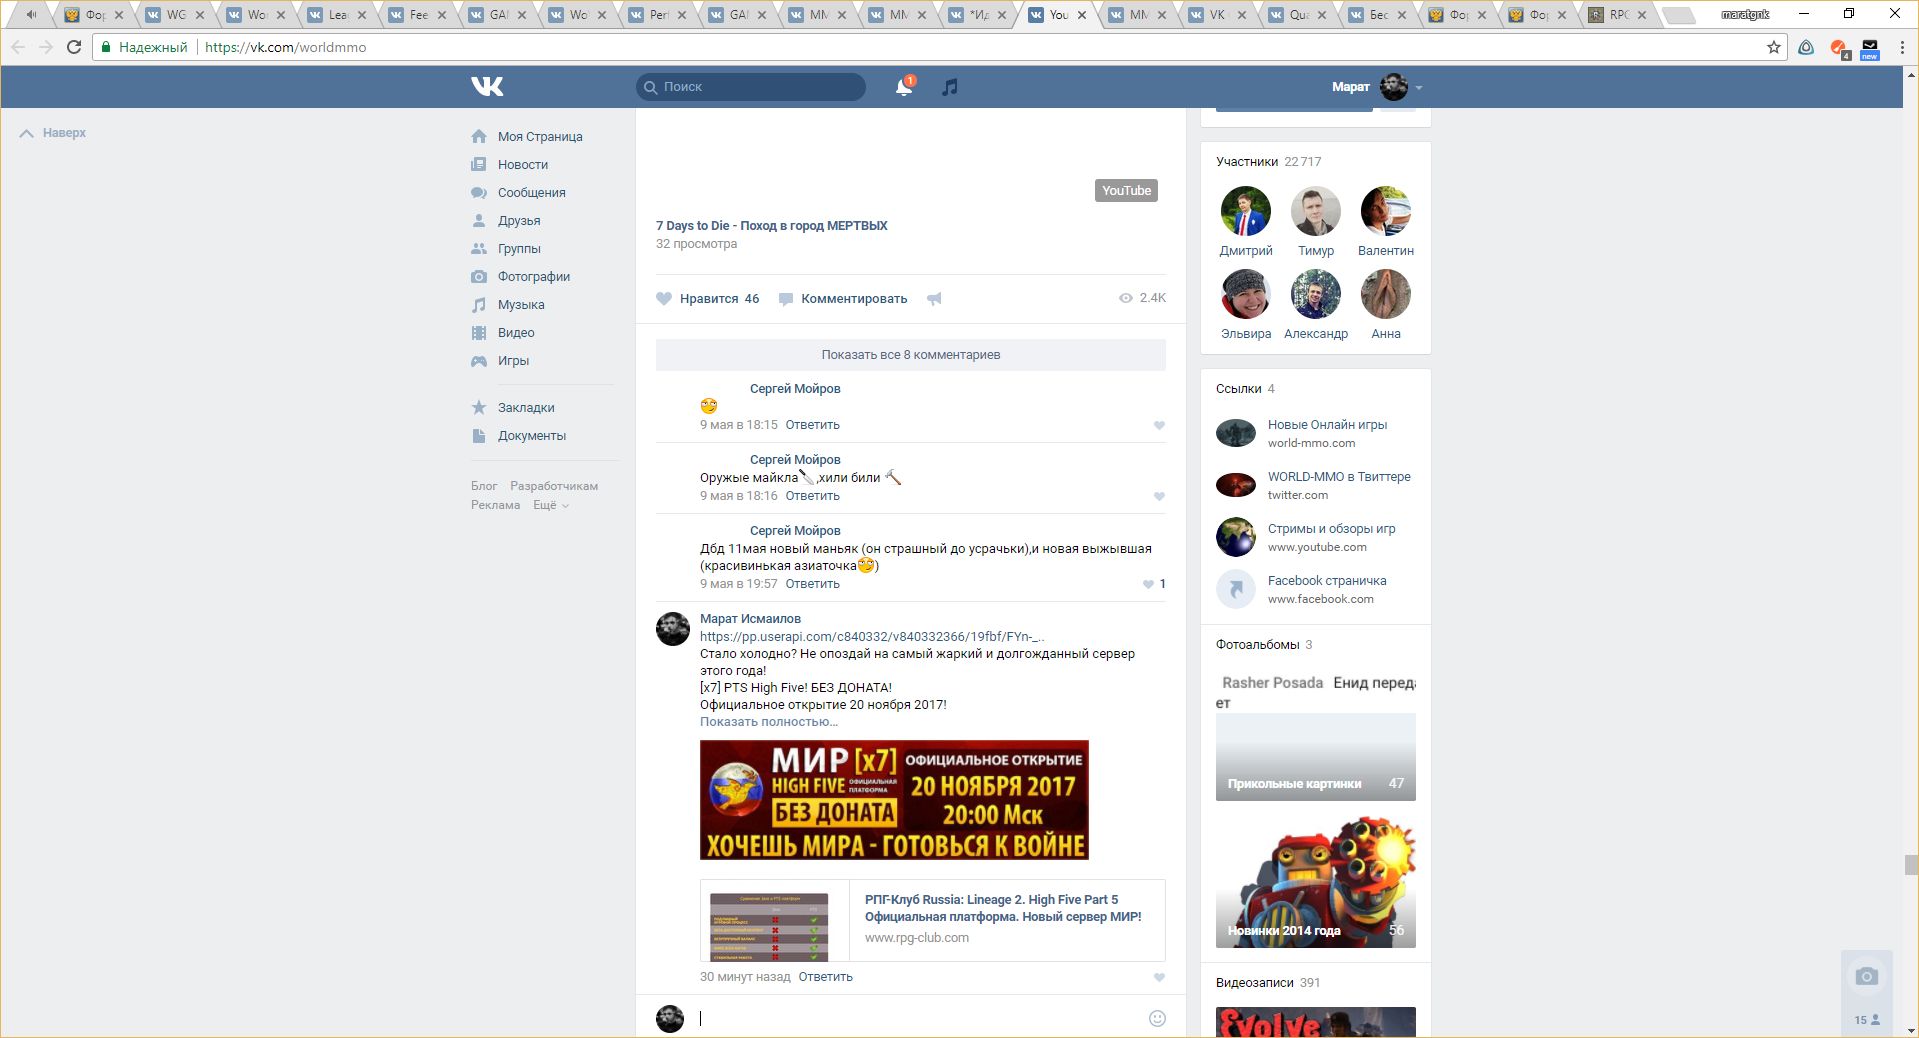Open the Chrome three-dot menu
The width and height of the screenshot is (1919, 1038).
[x=1902, y=47]
